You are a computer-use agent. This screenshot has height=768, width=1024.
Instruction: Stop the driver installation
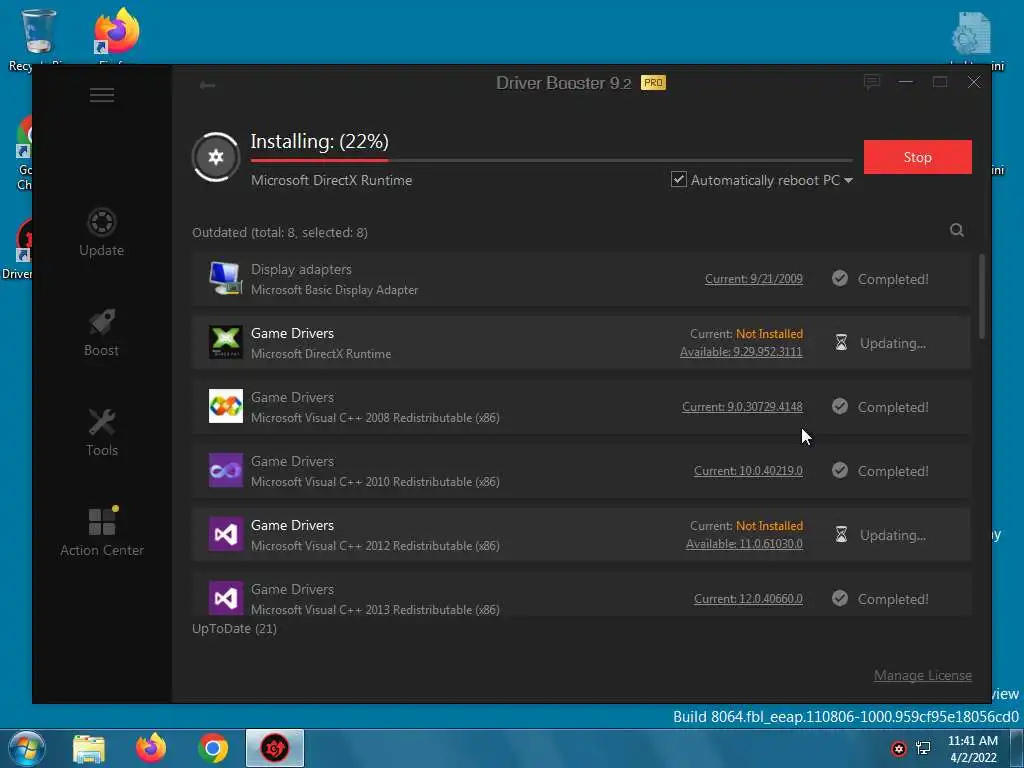coord(918,157)
